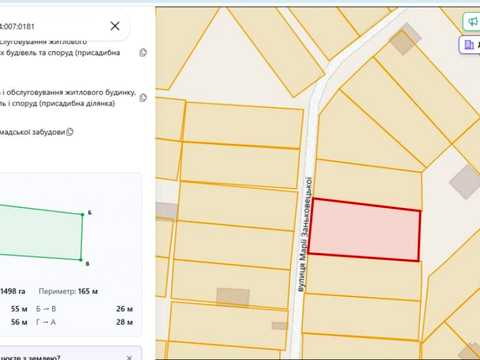Click side length '56 м'

point(19,322)
